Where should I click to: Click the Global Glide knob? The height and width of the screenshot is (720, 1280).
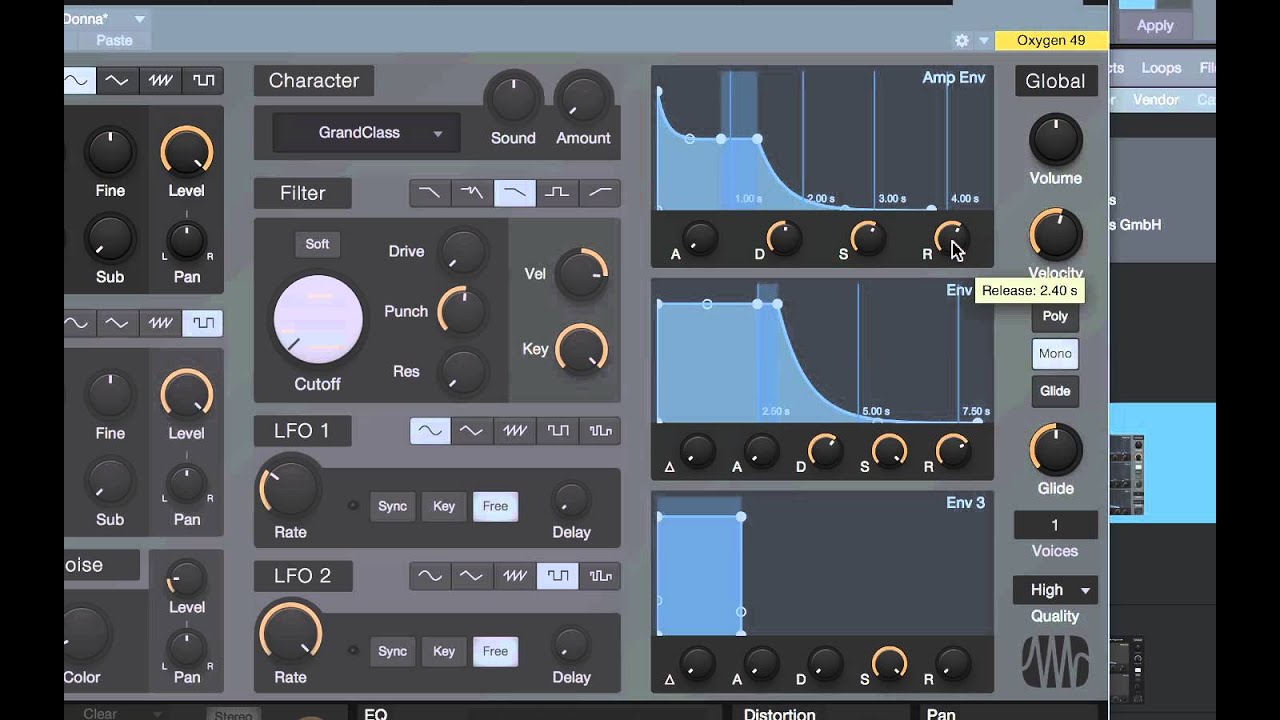1056,449
